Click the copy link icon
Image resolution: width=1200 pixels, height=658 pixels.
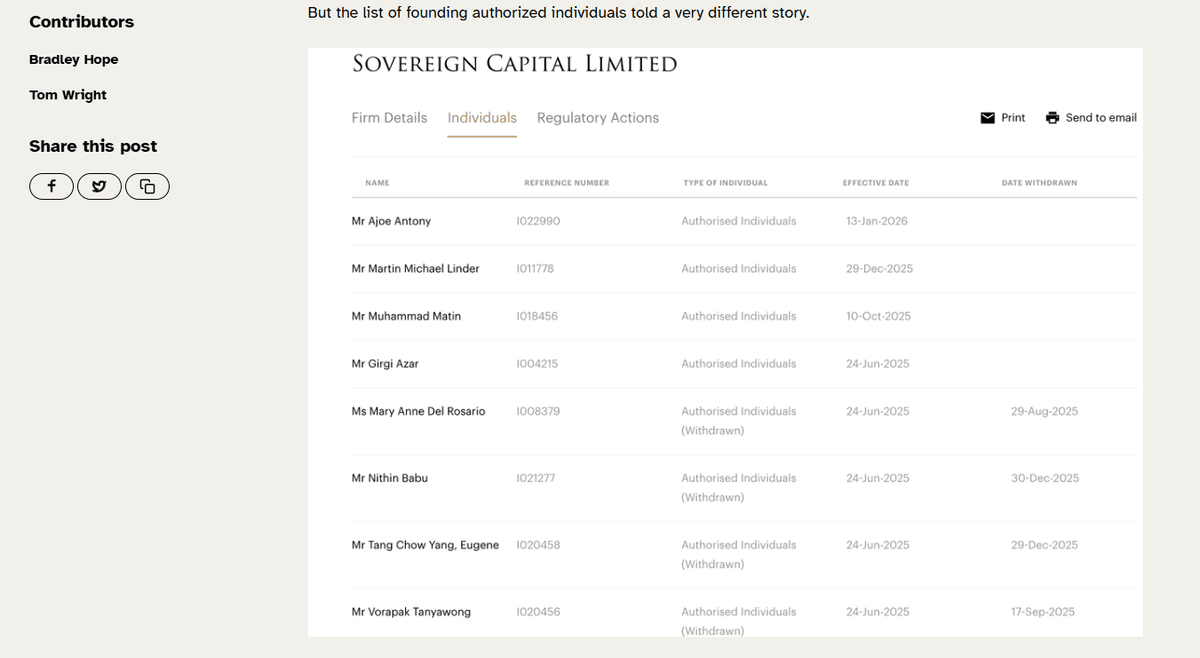coord(147,186)
